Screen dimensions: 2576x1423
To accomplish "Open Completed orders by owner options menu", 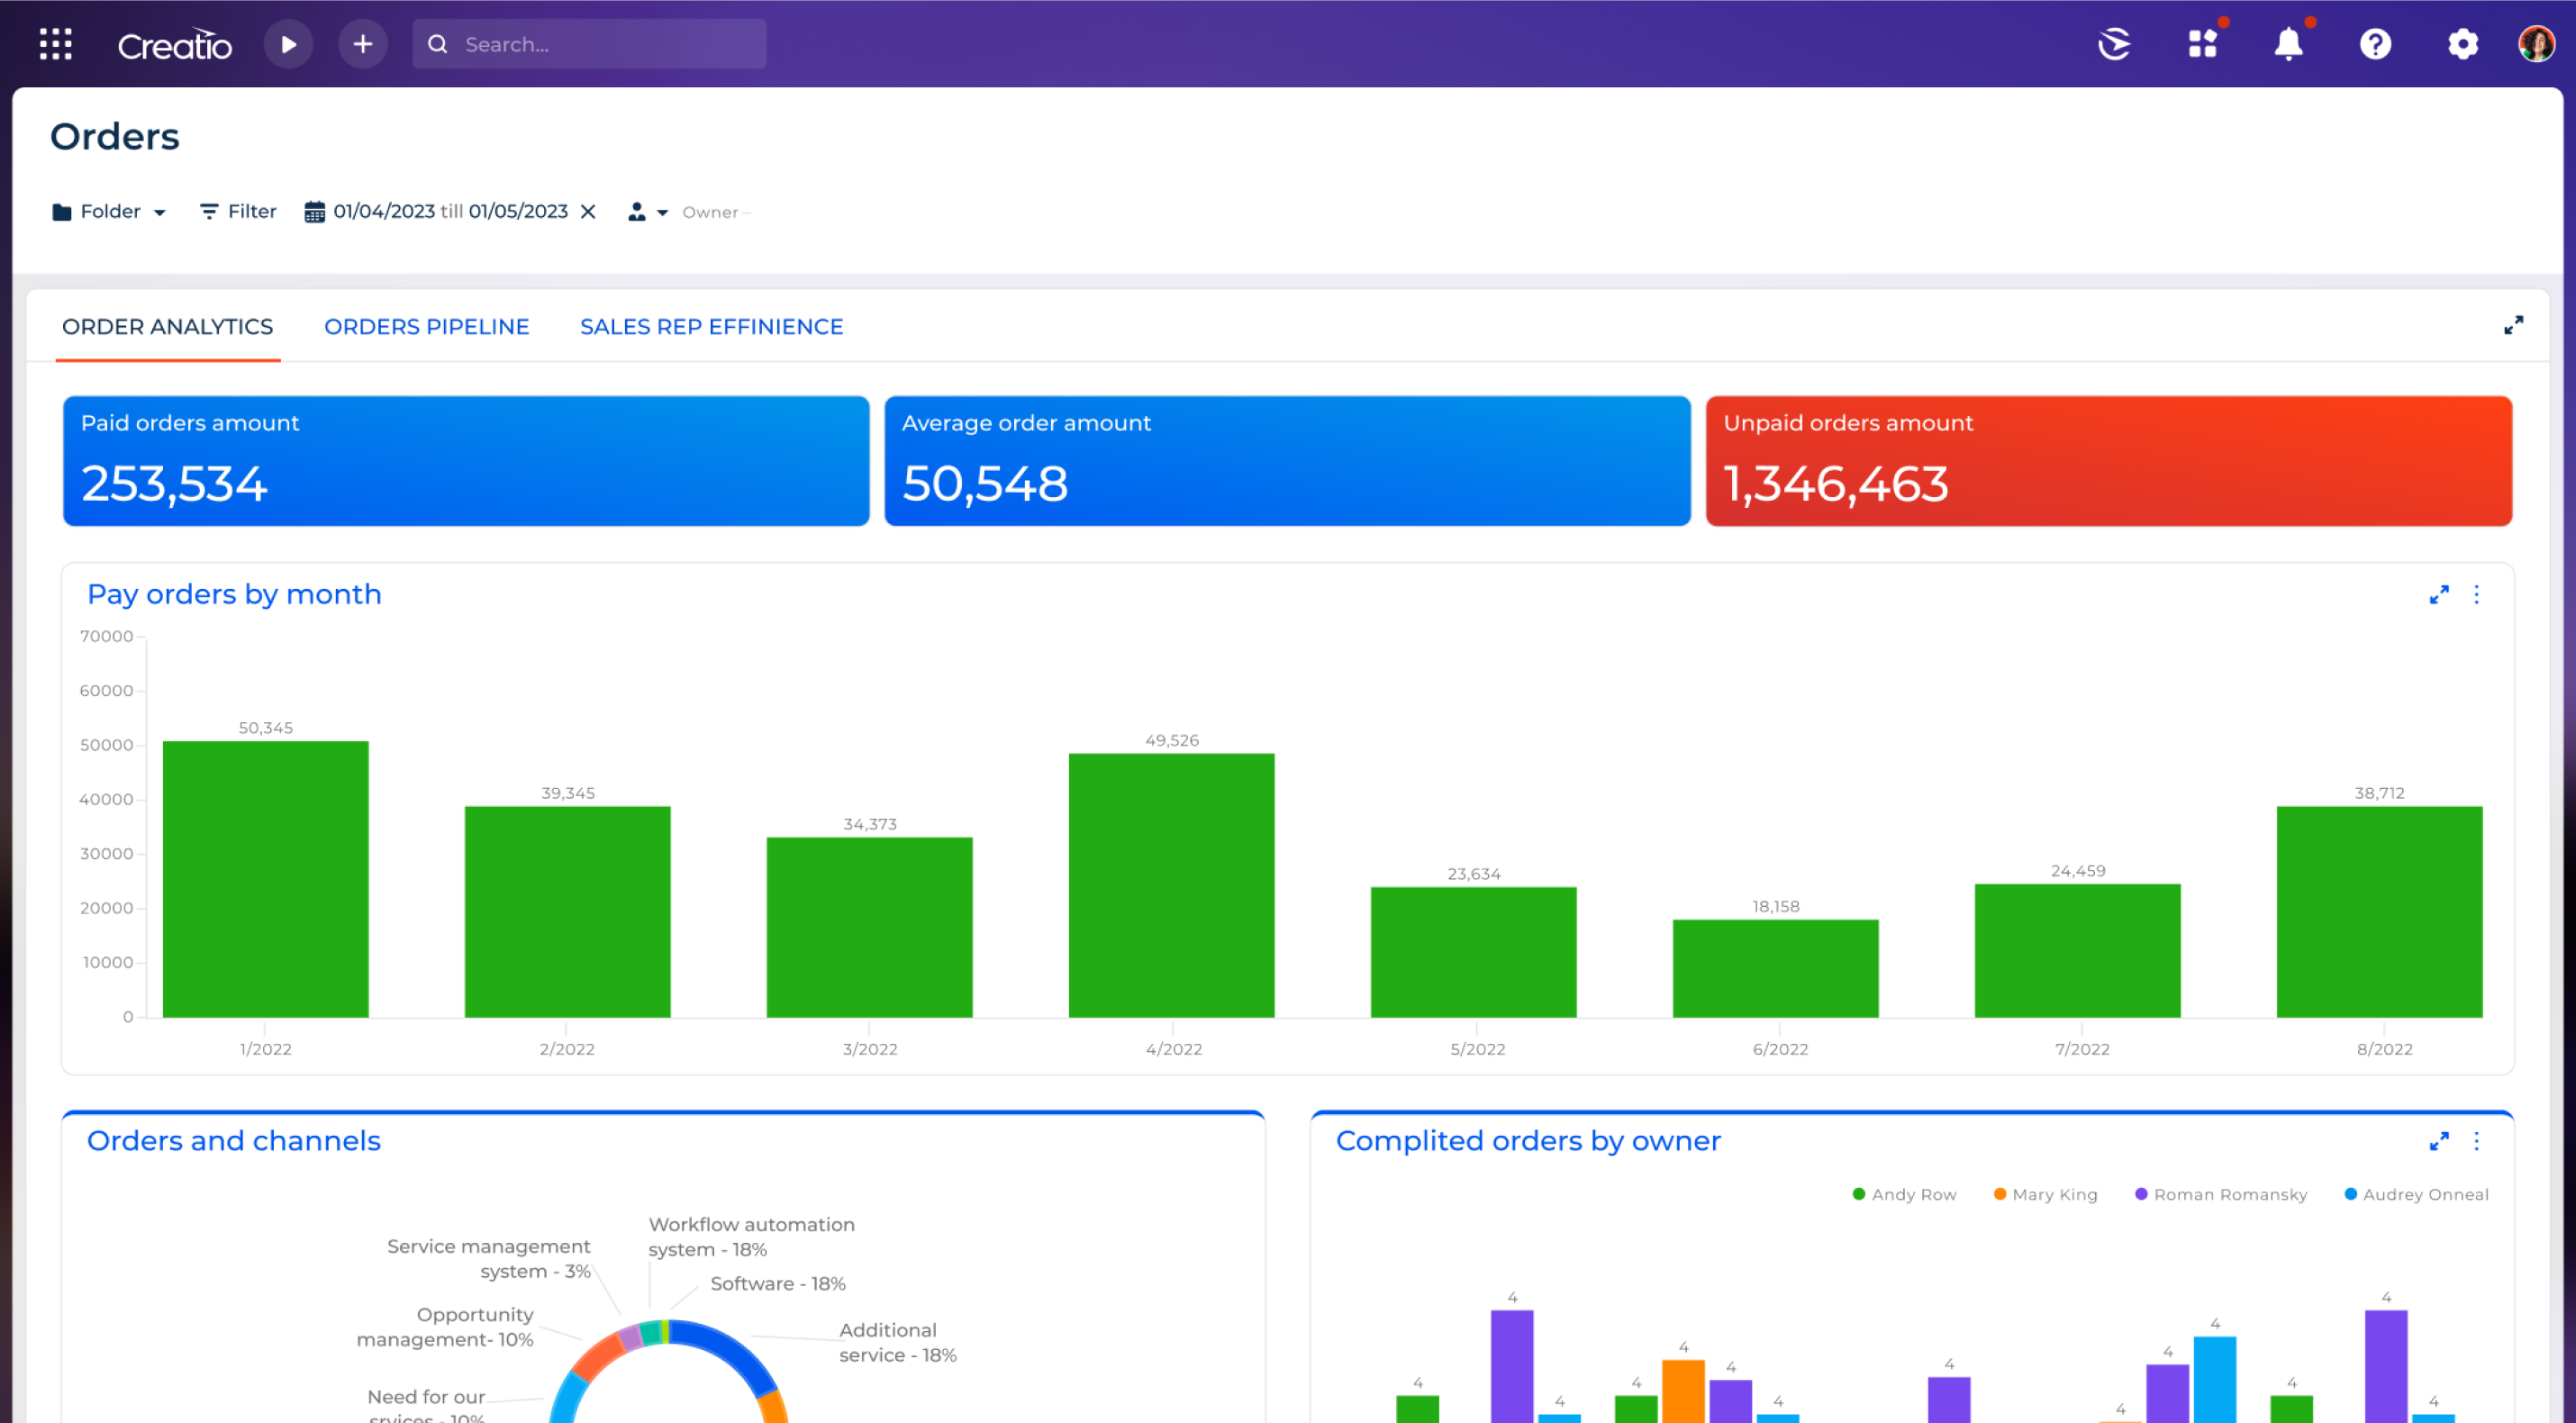I will tap(2477, 1141).
